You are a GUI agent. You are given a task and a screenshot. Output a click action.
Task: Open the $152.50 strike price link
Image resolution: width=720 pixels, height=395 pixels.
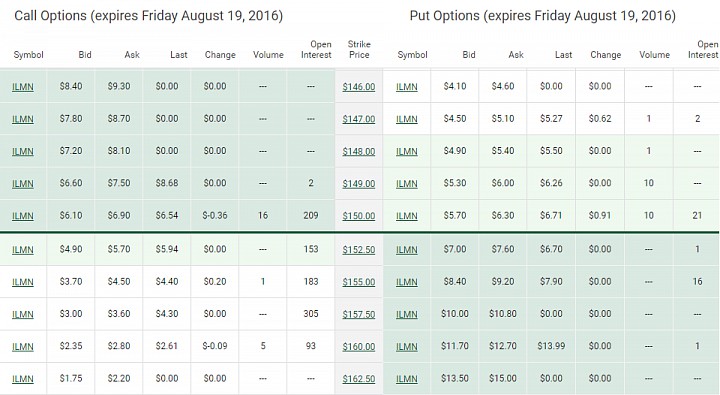(x=359, y=250)
